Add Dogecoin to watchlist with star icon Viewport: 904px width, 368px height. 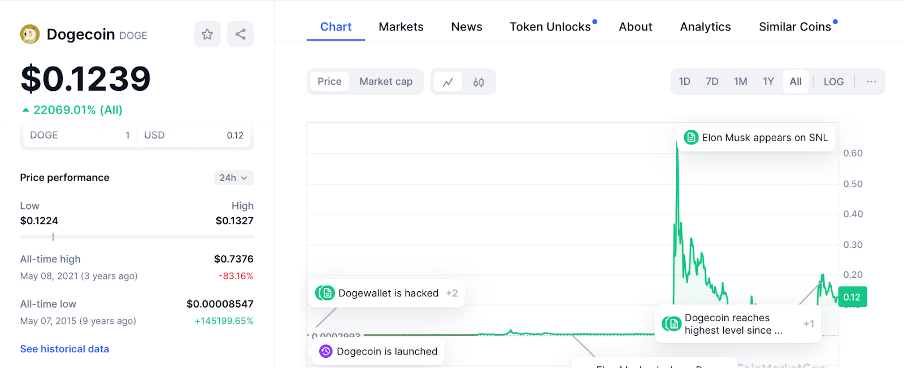point(207,34)
